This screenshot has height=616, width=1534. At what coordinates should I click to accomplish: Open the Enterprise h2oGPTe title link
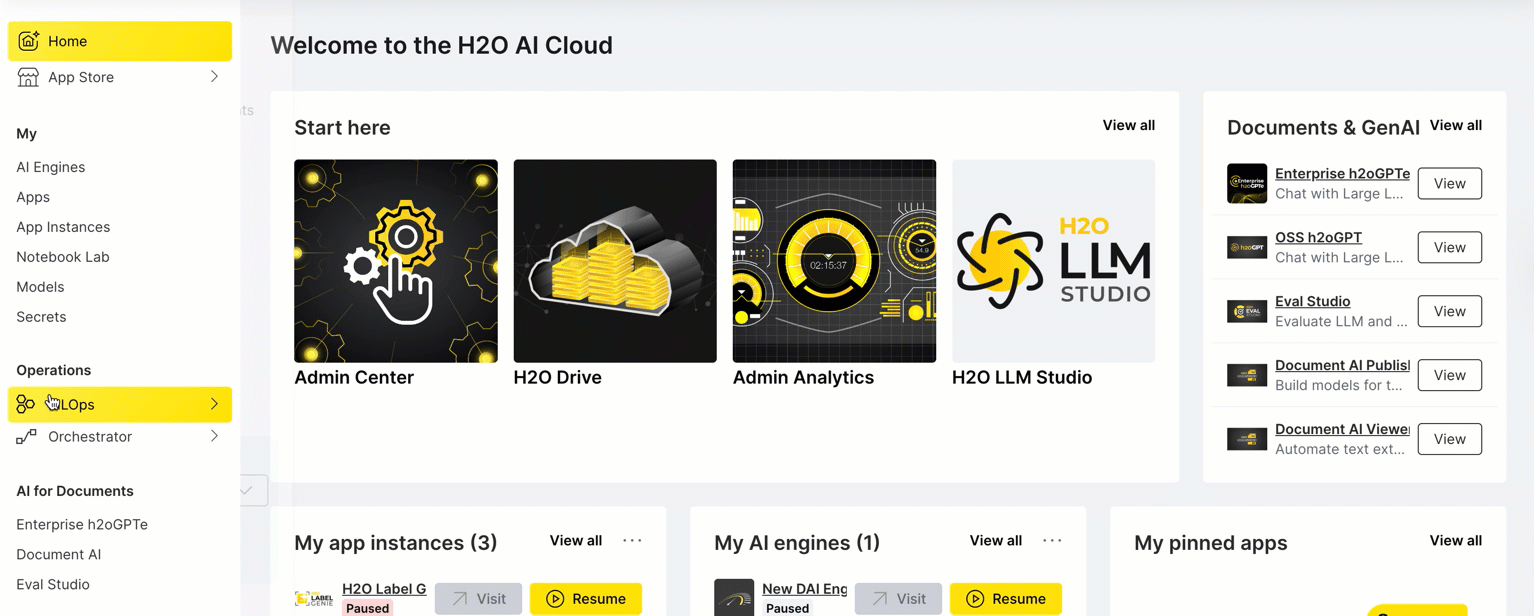coord(1342,173)
